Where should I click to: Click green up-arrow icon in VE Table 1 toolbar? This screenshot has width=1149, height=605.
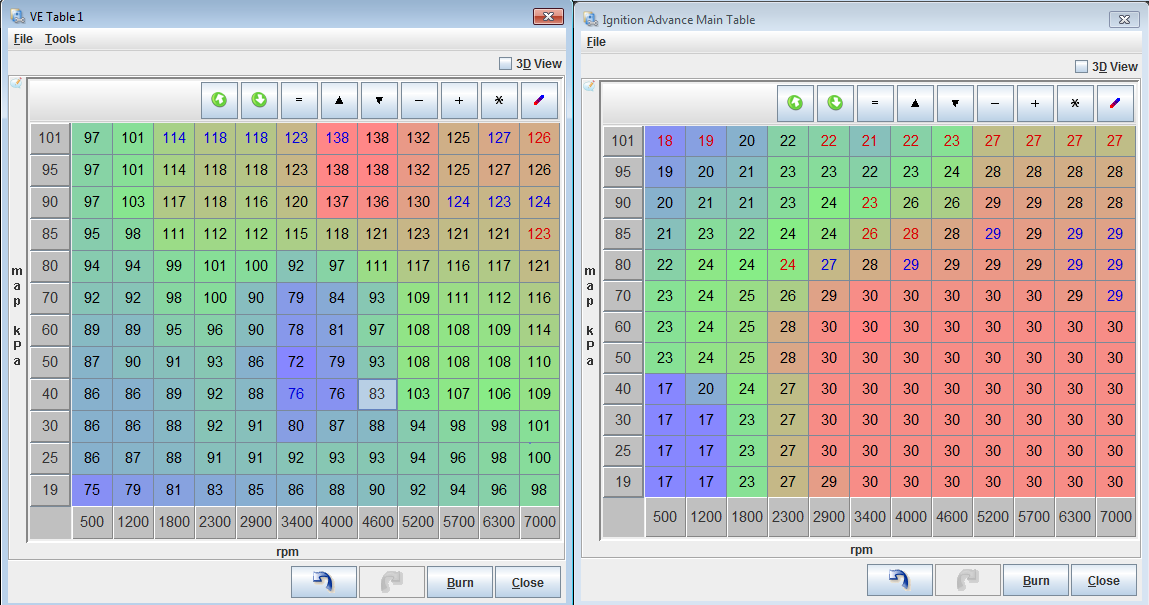(x=219, y=100)
